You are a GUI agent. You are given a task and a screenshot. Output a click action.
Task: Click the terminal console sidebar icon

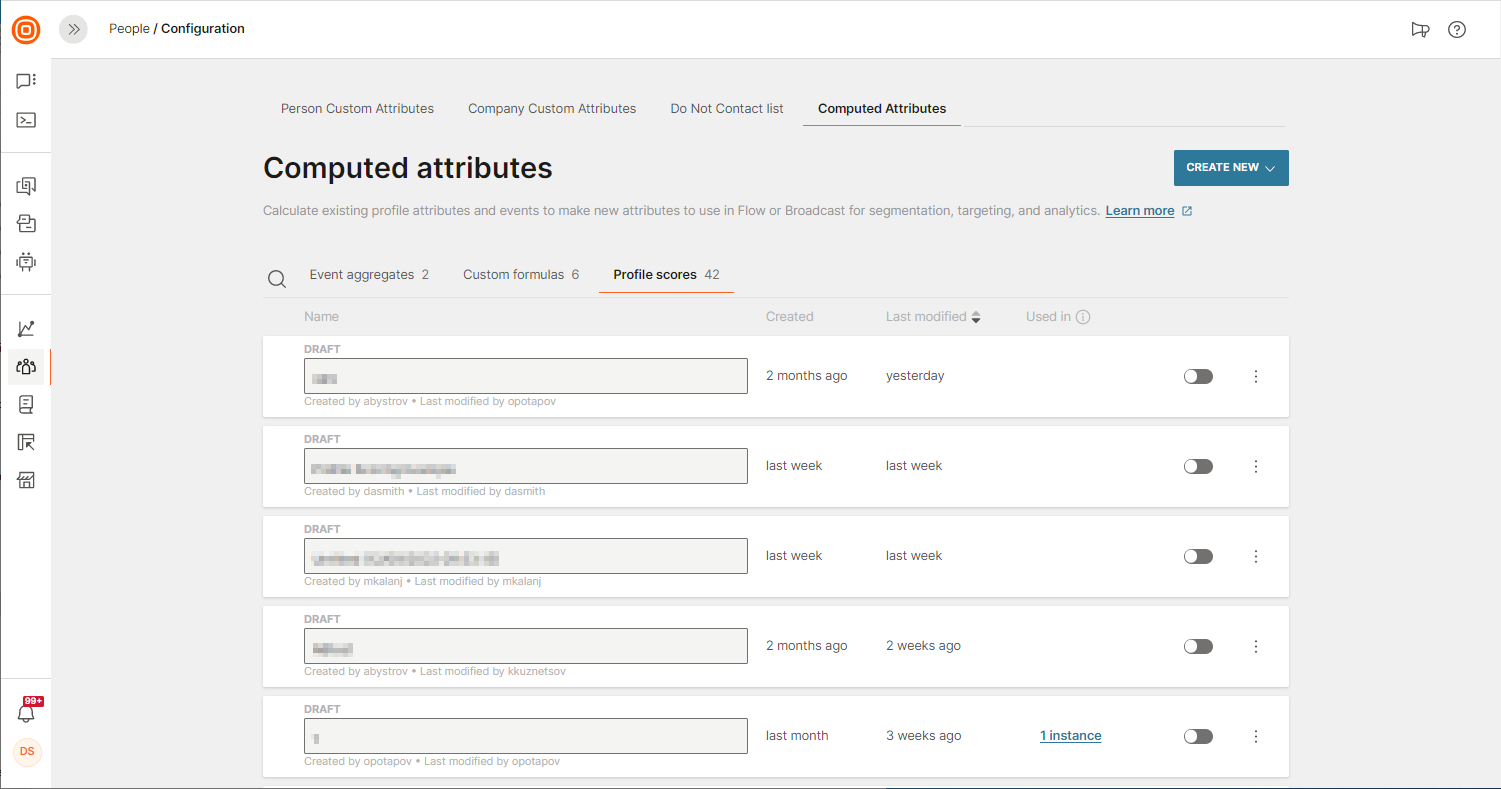[27, 120]
